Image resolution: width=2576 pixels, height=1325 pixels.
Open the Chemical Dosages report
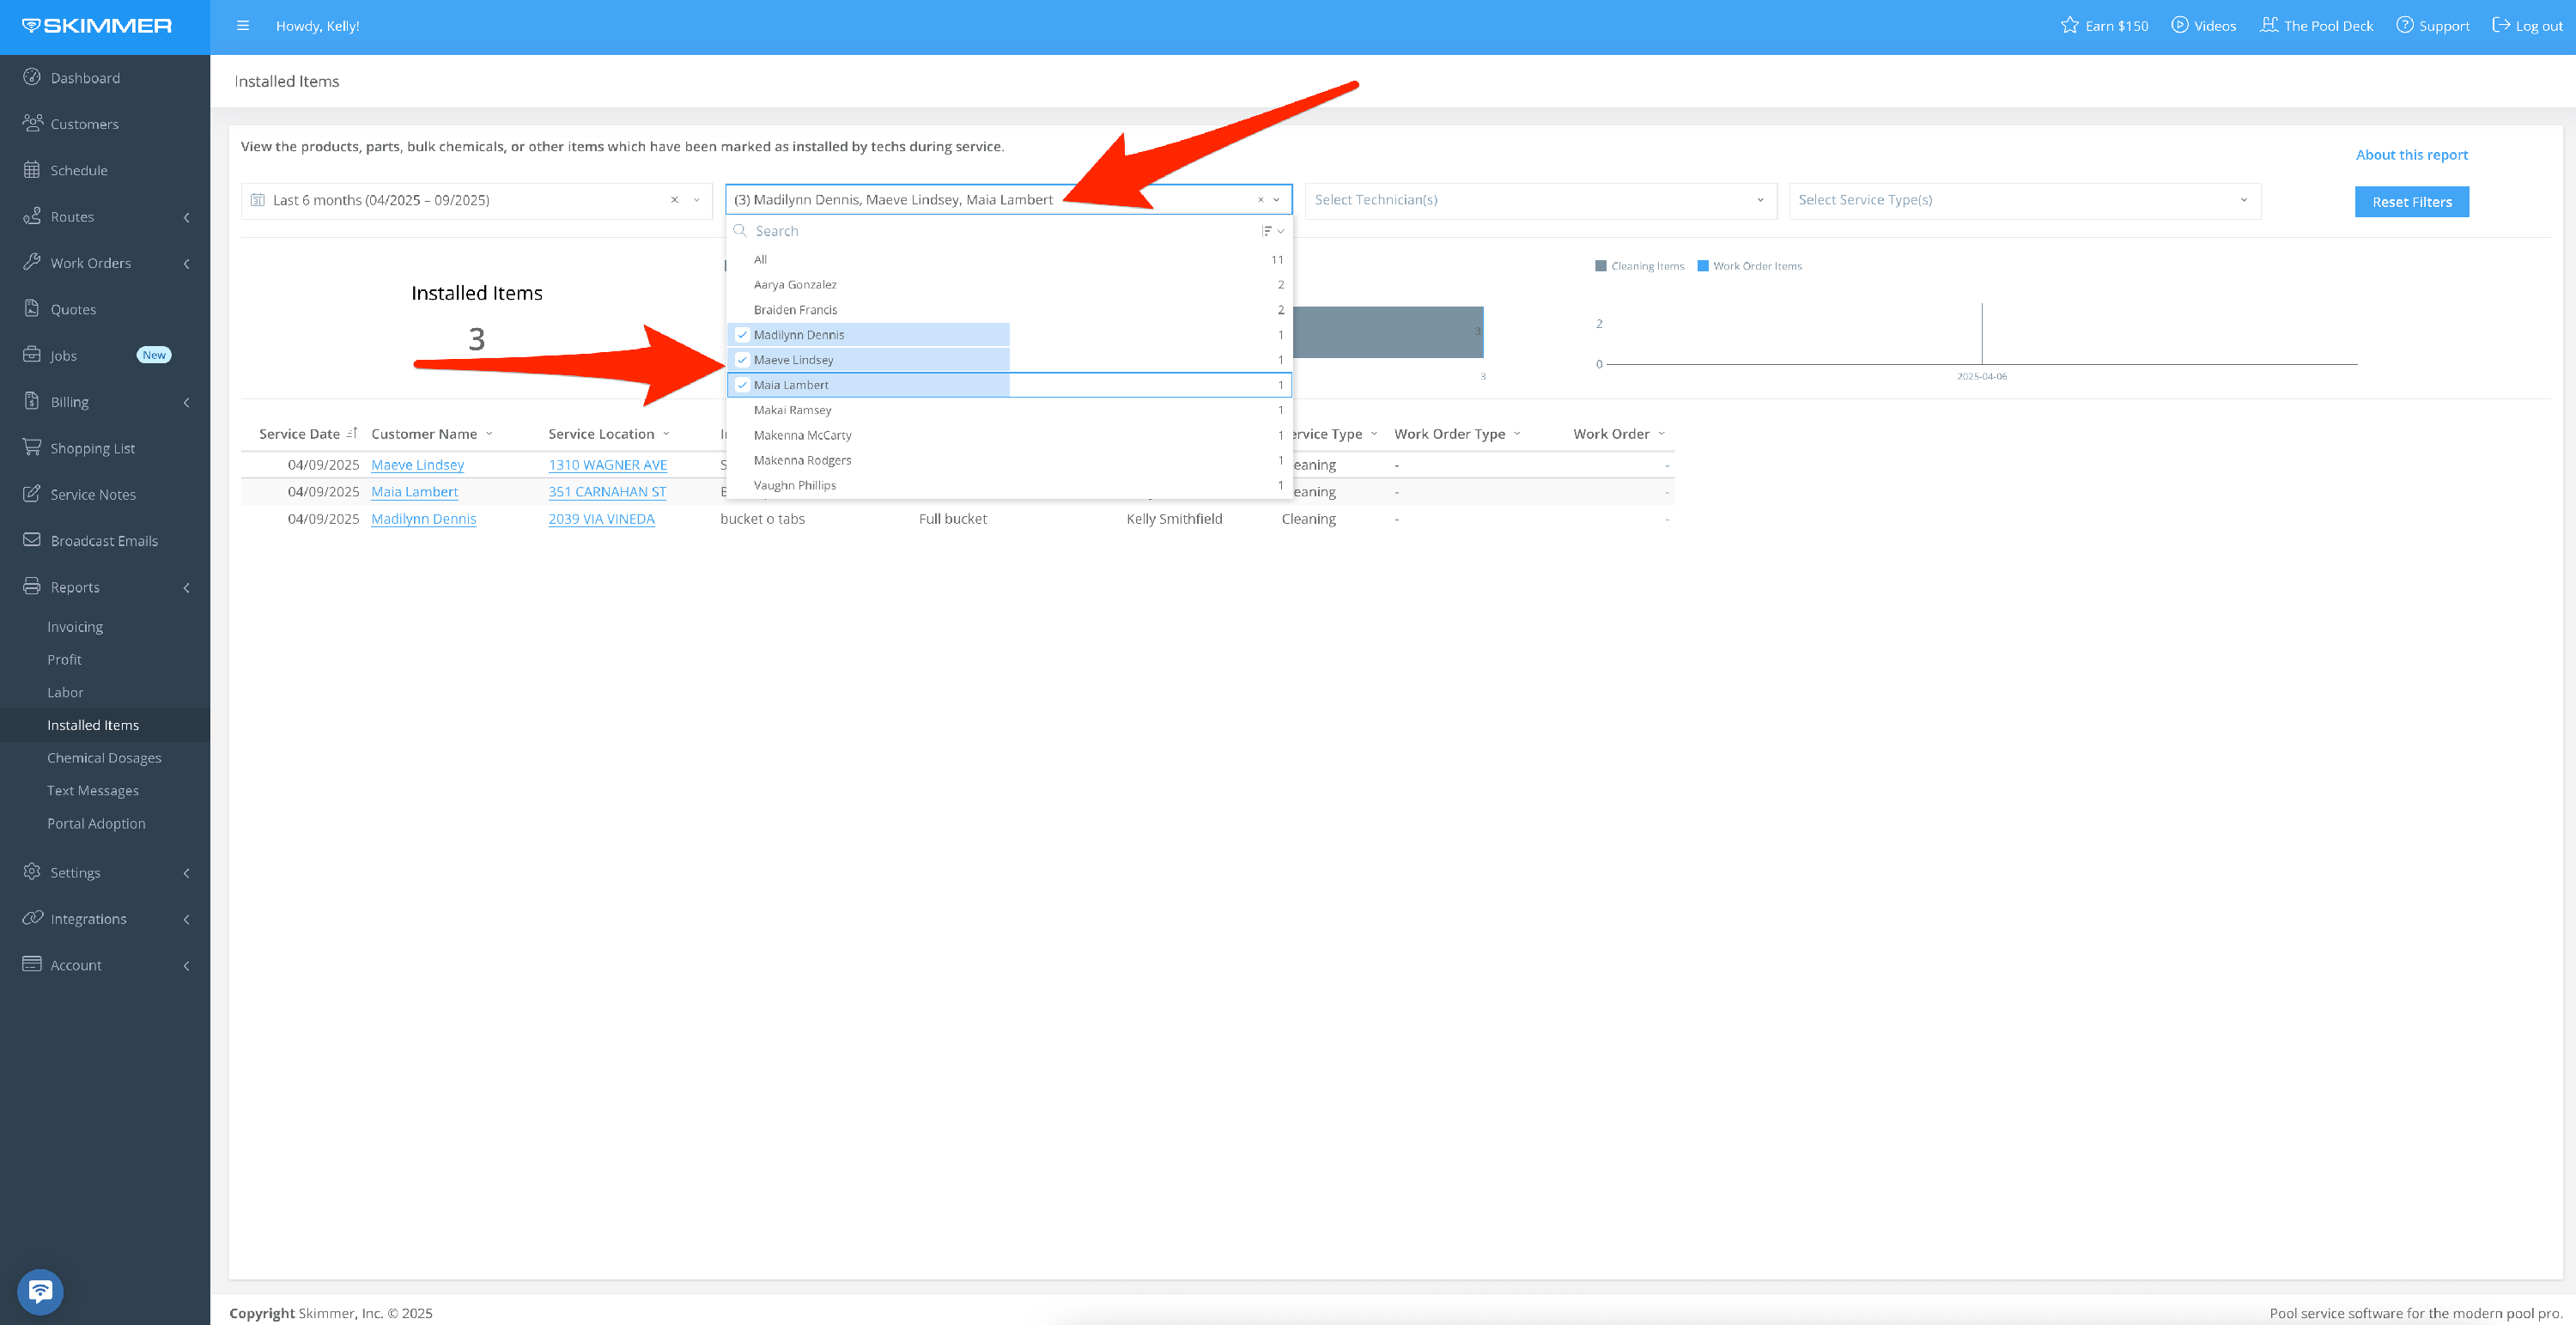pos(104,758)
